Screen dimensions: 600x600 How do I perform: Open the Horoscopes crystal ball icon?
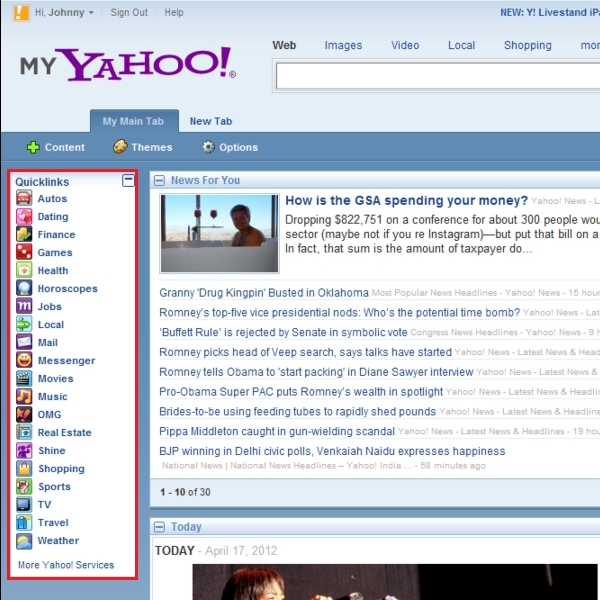pos(24,288)
